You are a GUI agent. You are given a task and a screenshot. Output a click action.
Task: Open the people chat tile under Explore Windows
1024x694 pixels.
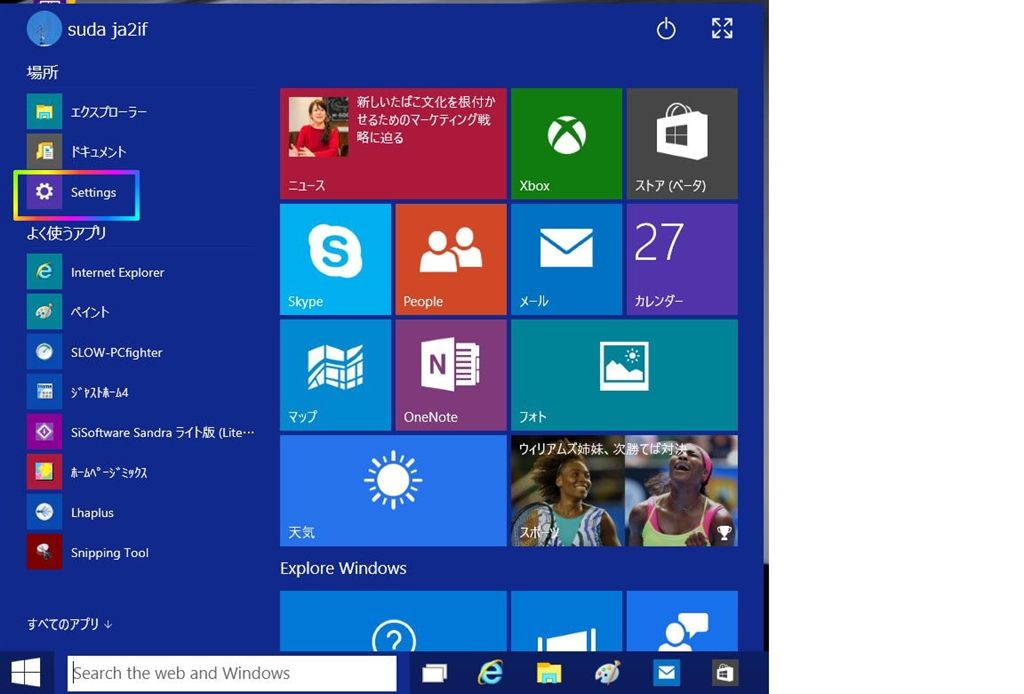coord(682,621)
